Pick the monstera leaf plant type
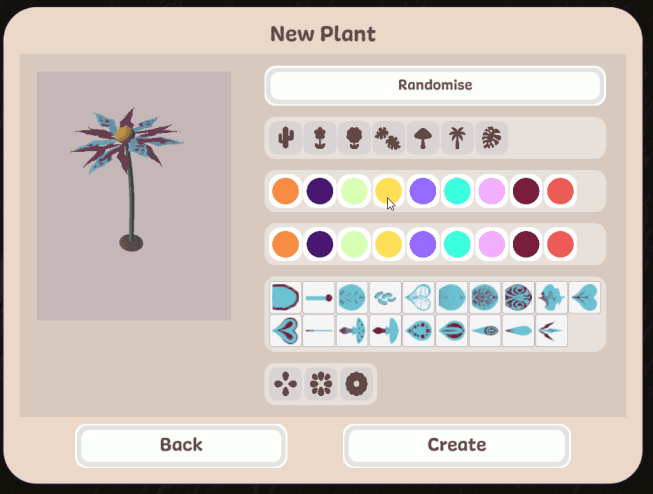Screen dimensions: 653x494 491,138
